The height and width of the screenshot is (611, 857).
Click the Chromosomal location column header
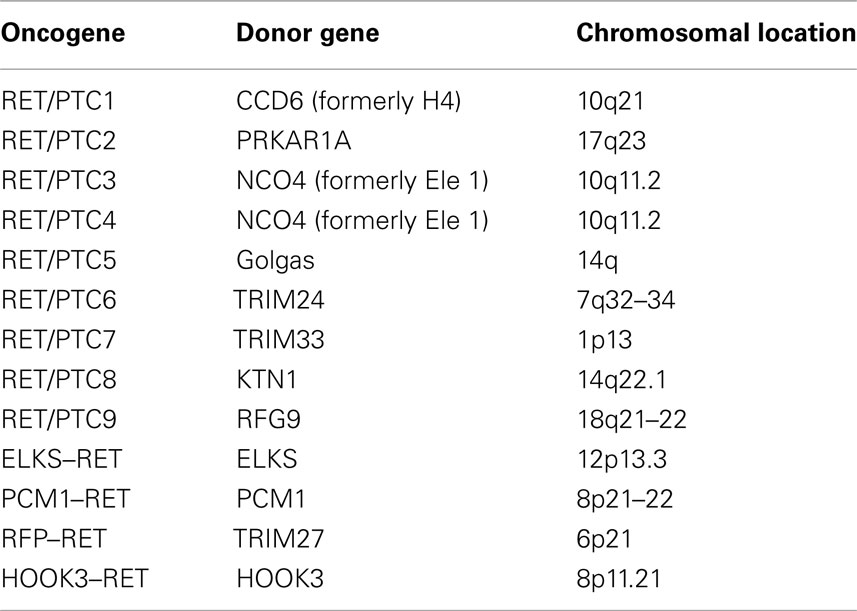[x=717, y=33]
